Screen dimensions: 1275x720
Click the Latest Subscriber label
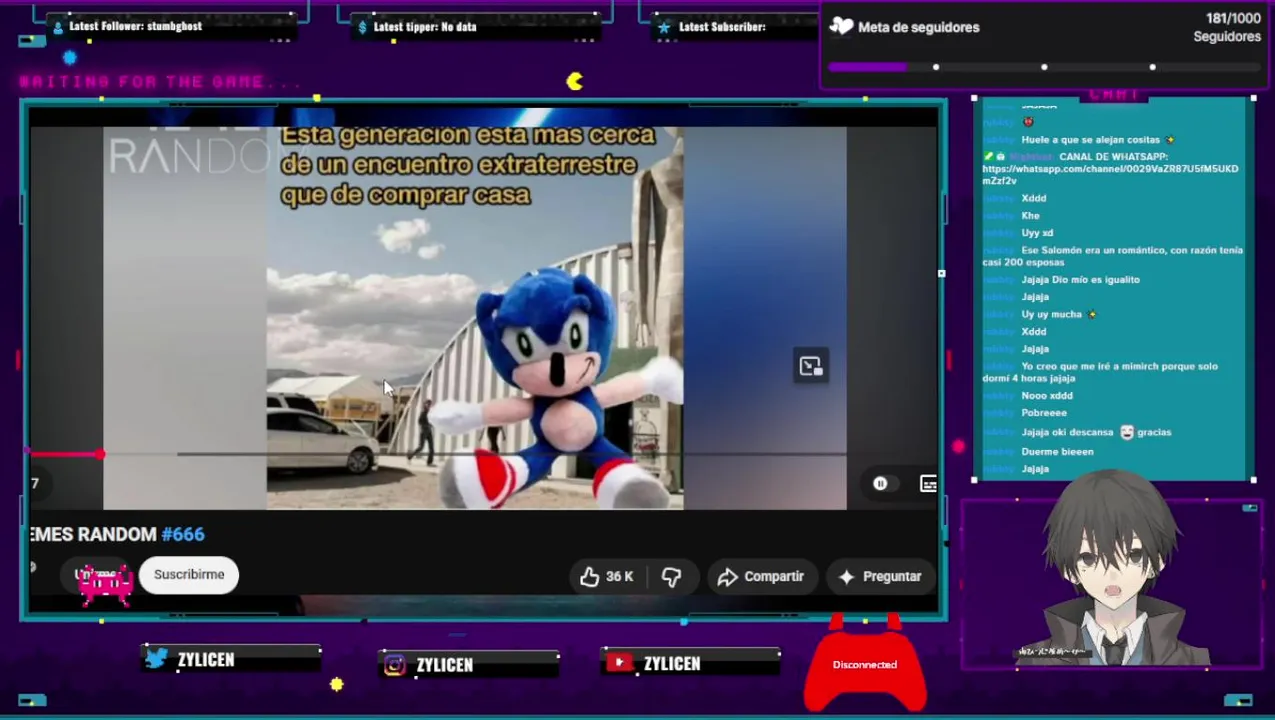[722, 27]
